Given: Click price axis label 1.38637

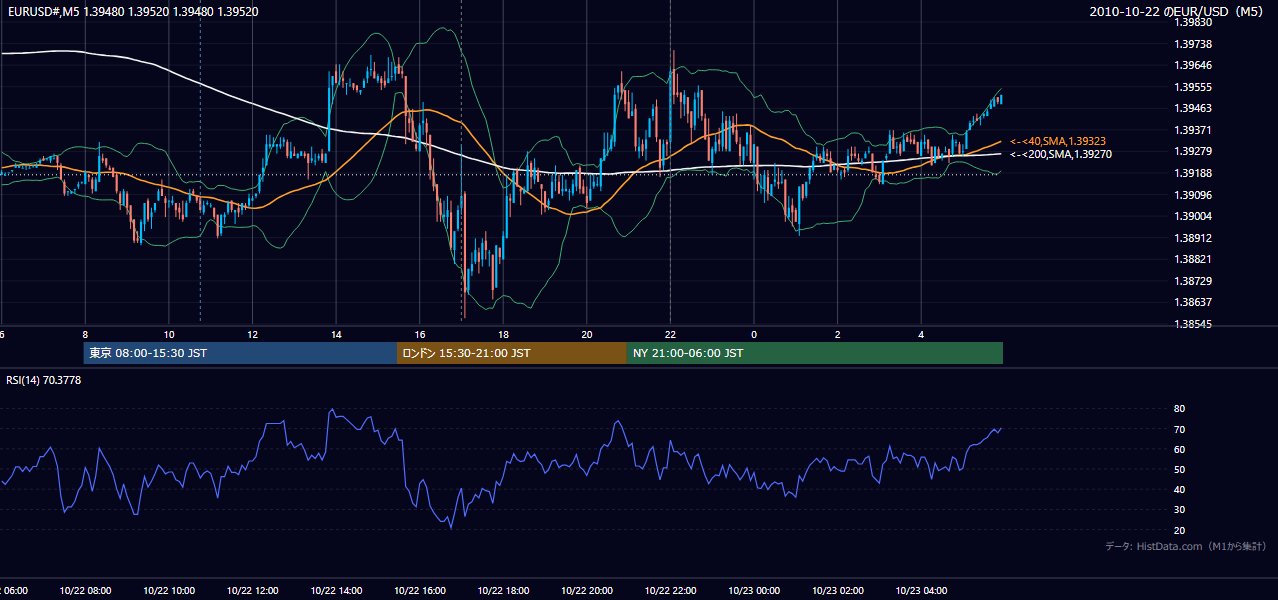Looking at the screenshot, I should [x=1192, y=302].
